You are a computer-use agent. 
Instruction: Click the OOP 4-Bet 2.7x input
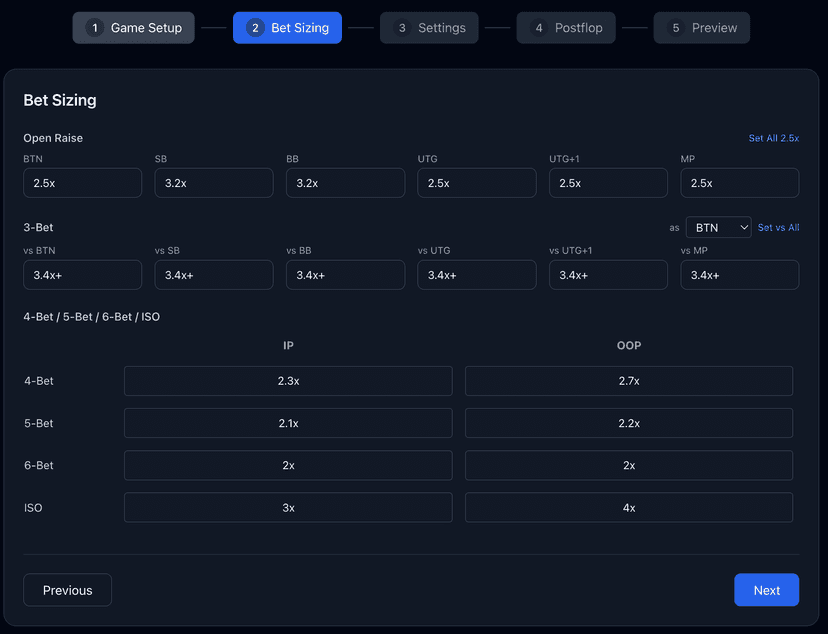click(628, 380)
